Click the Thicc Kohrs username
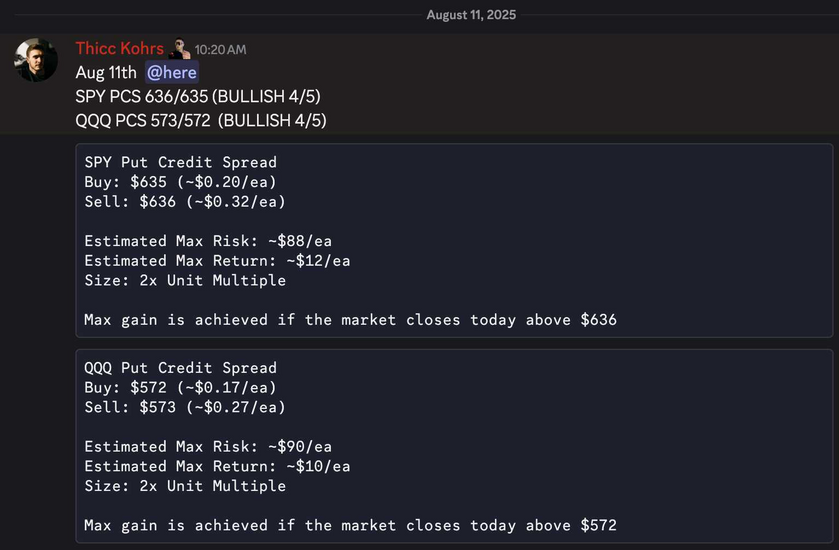 (119, 49)
